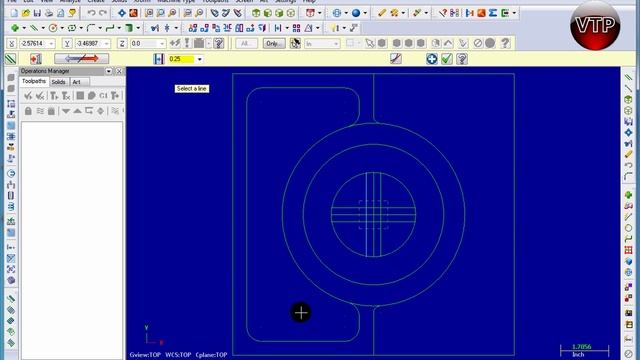The width and height of the screenshot is (640, 360).
Task: Fit geometry to screen
Action: [122, 13]
